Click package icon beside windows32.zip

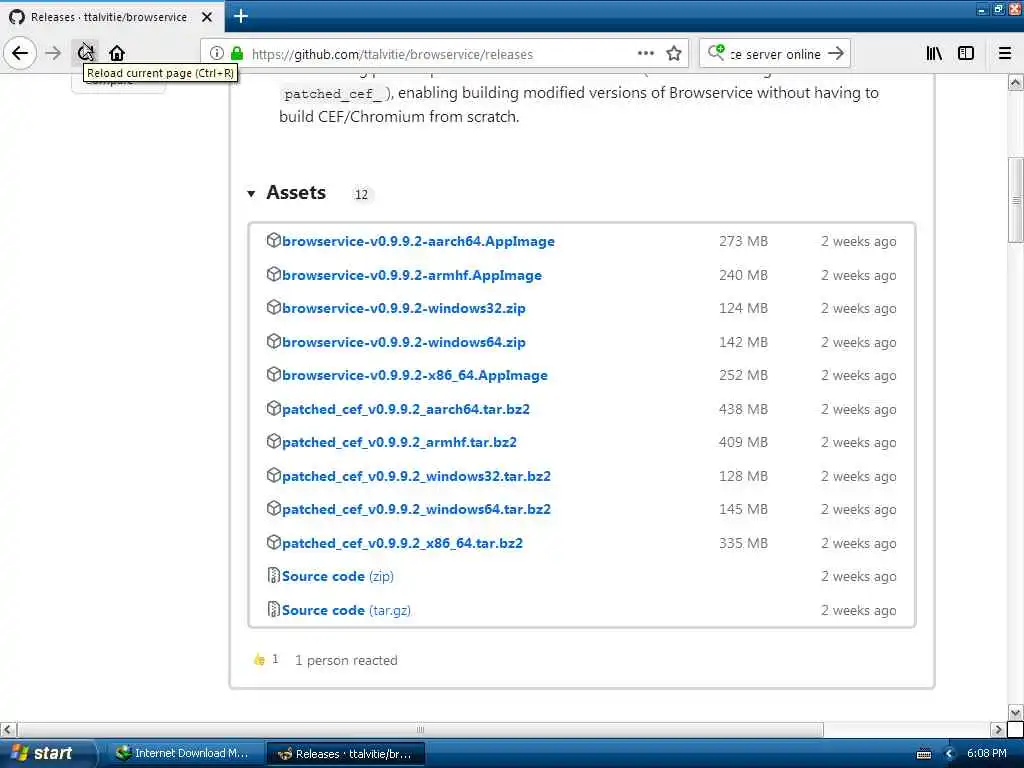tap(274, 308)
